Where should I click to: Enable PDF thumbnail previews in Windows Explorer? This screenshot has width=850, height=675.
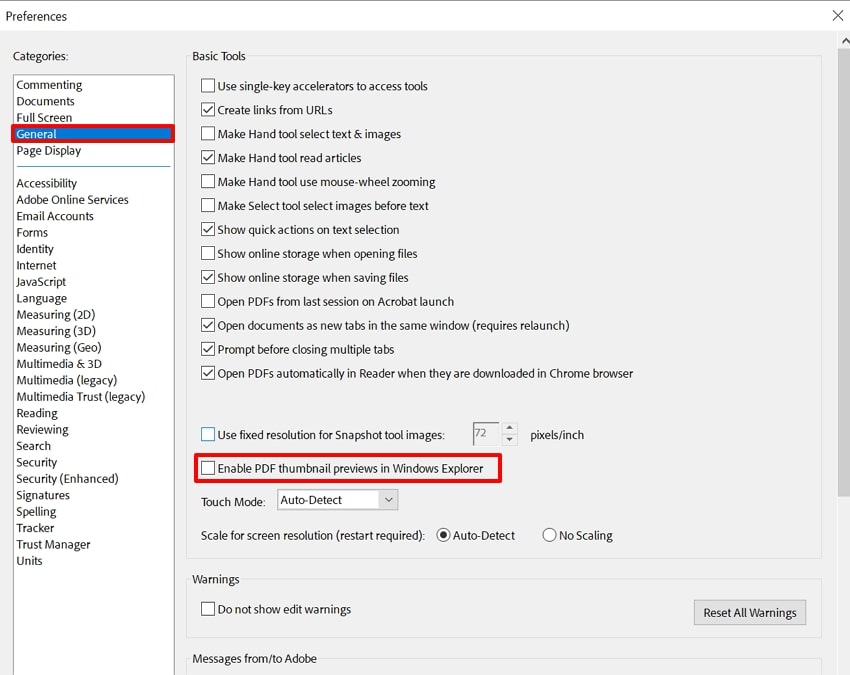[x=208, y=468]
